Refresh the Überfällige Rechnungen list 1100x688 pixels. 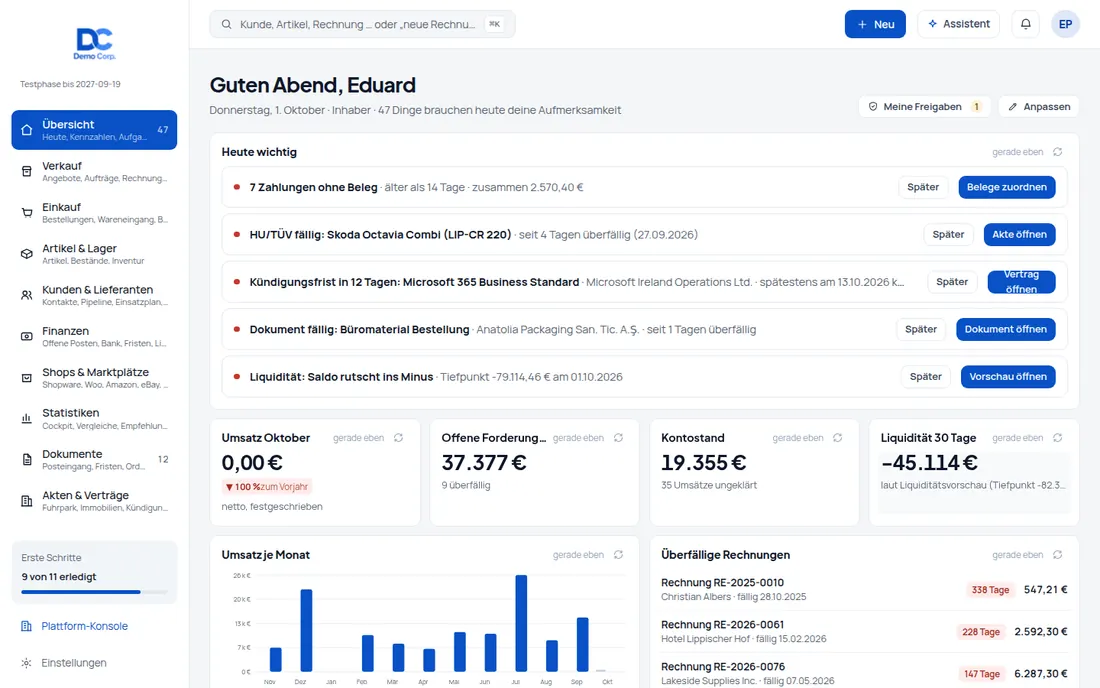pos(1057,555)
